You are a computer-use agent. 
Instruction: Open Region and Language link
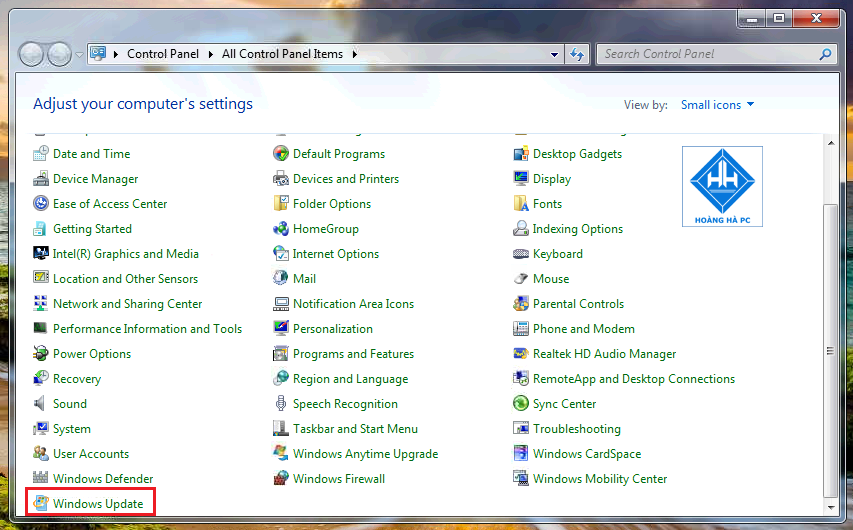pos(350,379)
